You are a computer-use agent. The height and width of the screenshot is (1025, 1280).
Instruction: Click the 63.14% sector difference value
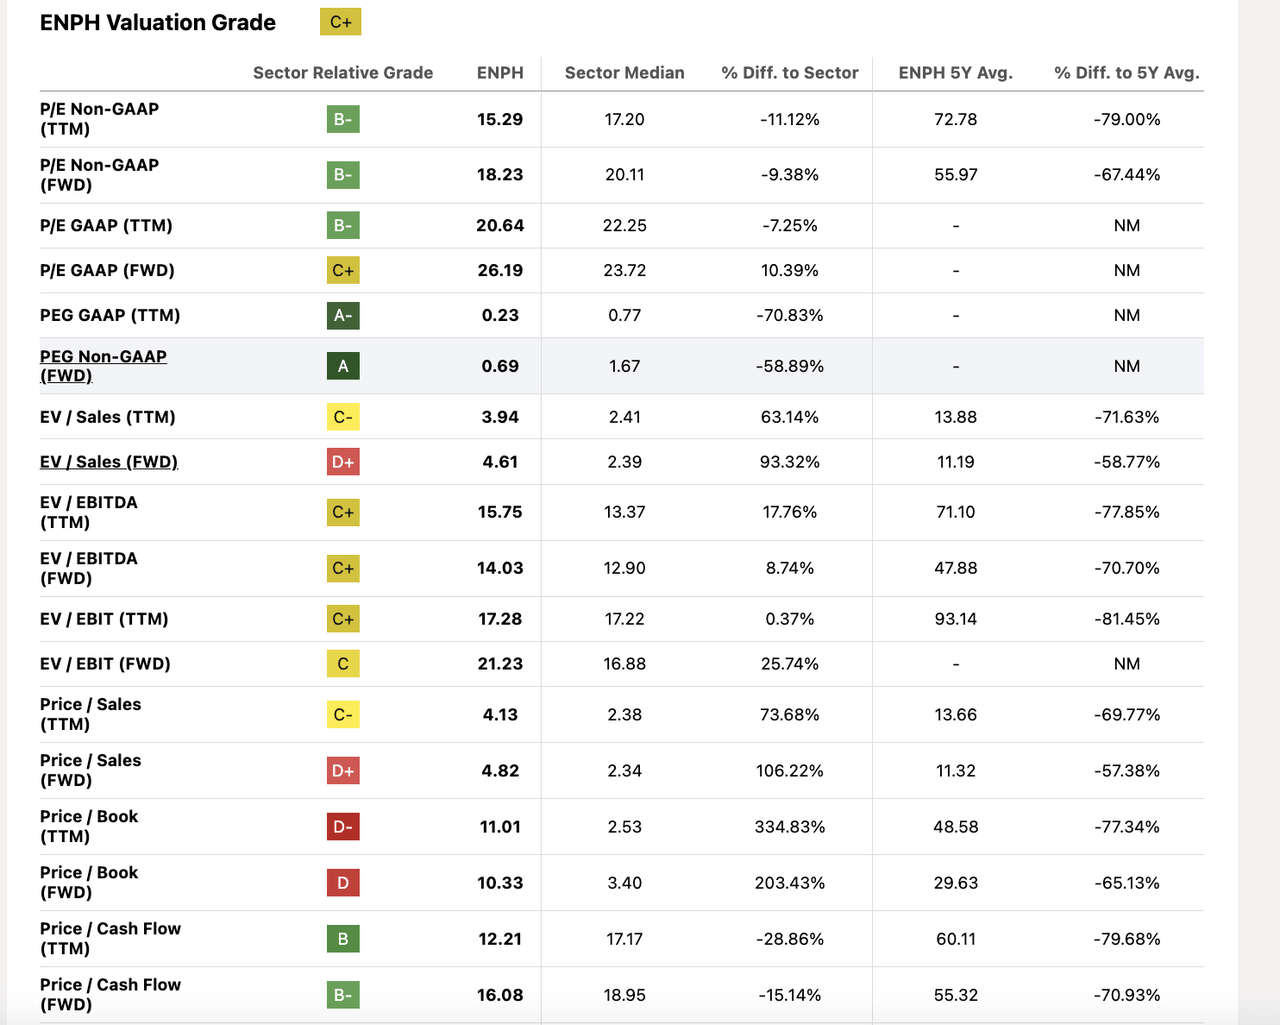(790, 417)
